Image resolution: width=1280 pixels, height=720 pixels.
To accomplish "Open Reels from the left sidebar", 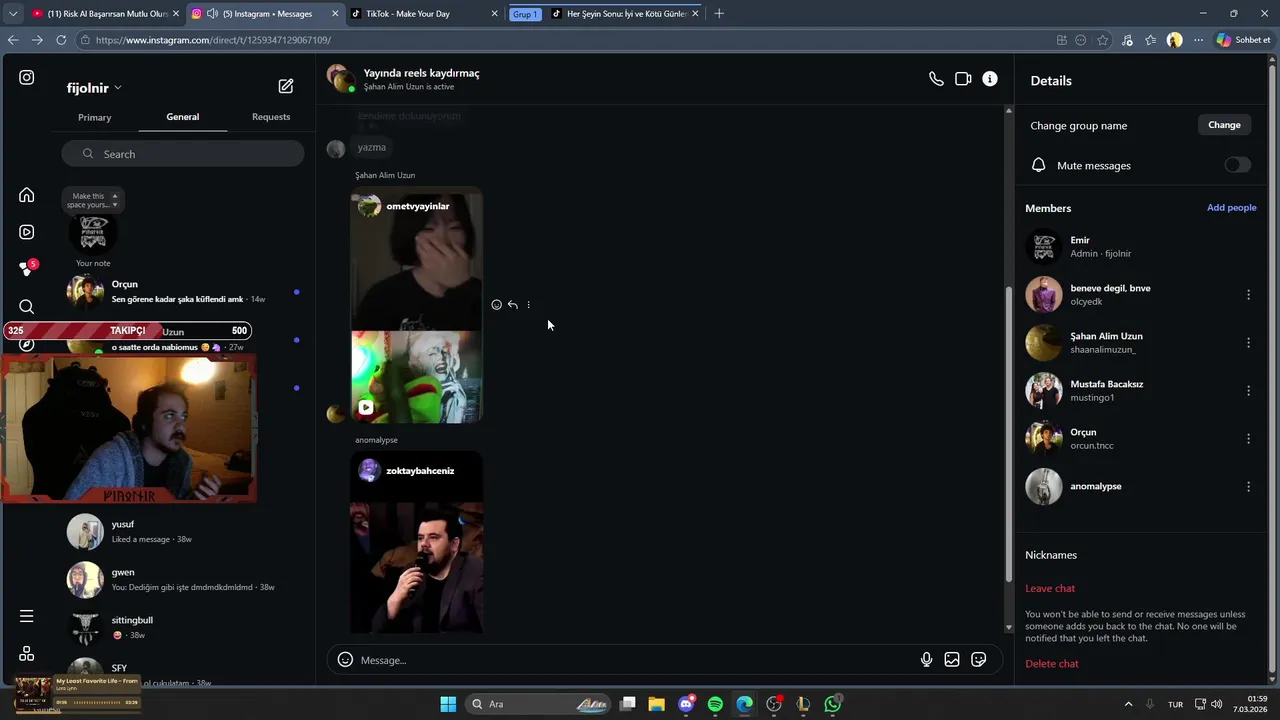I will [27, 232].
